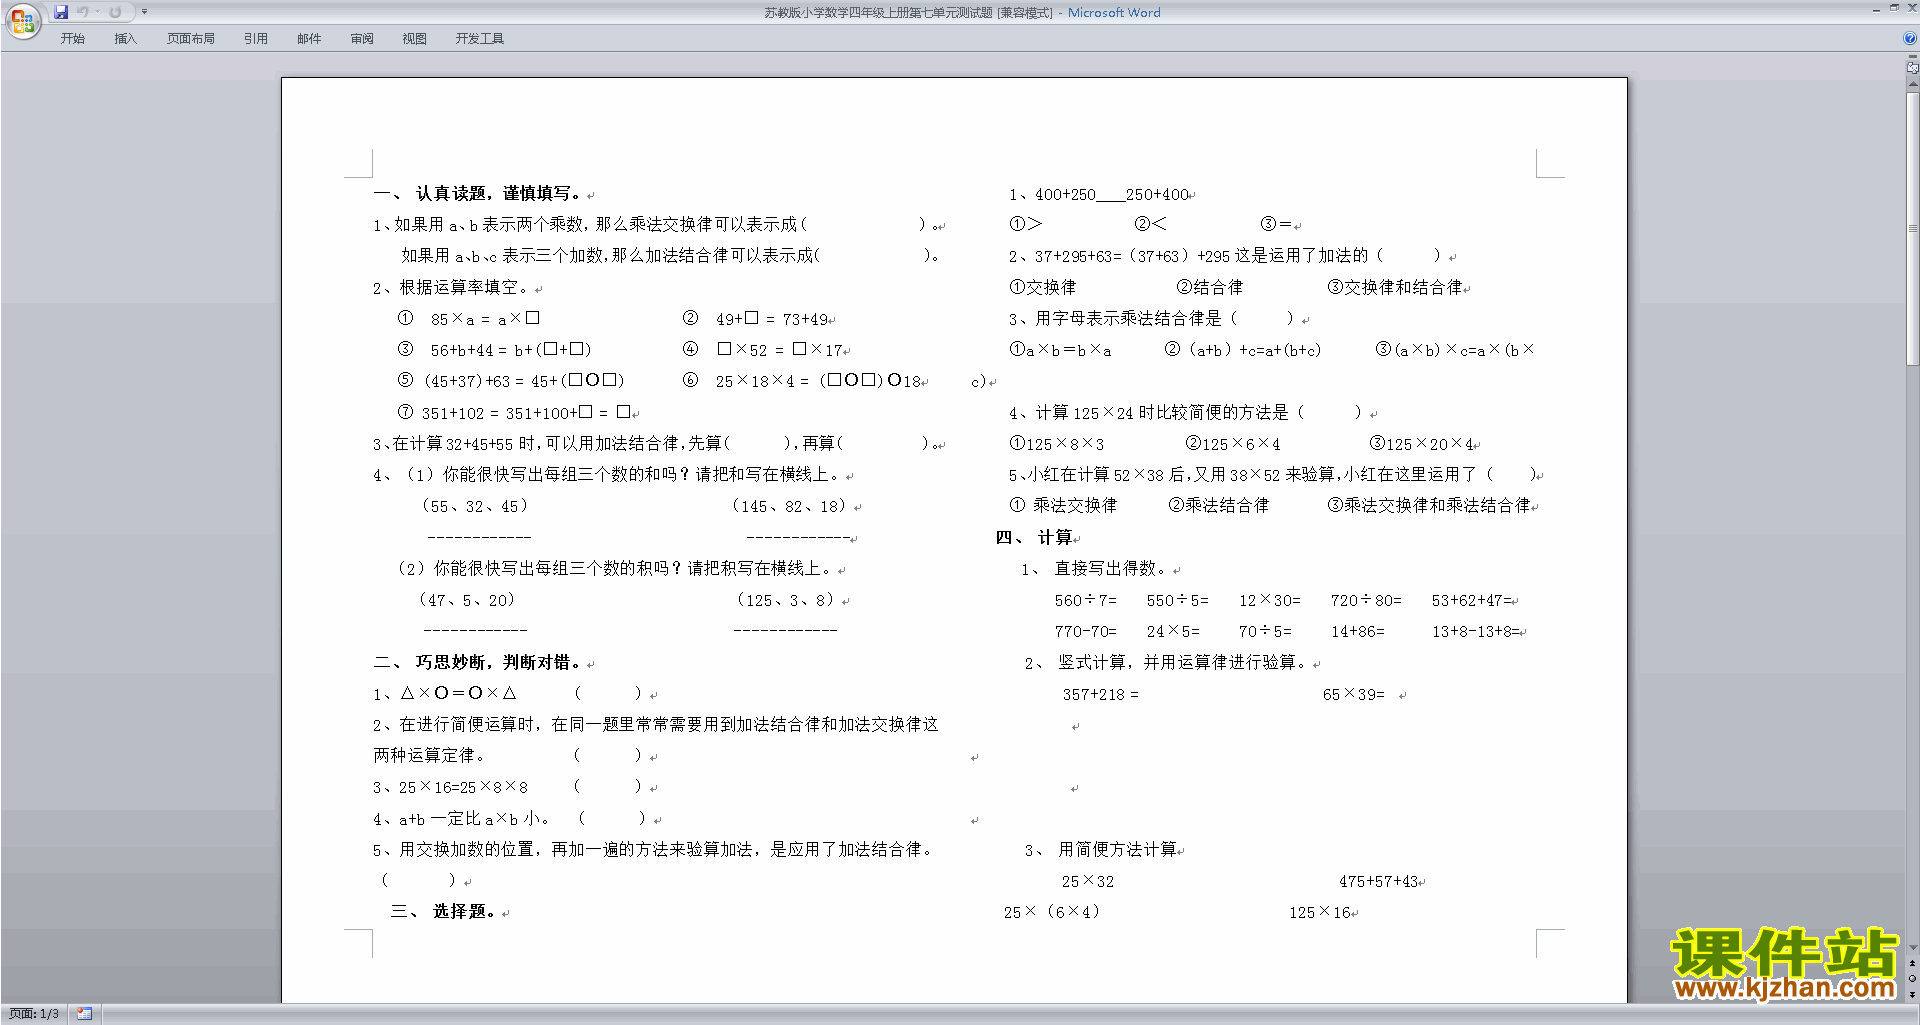This screenshot has width=1920, height=1025.
Task: Click option ① 乘法交换律
Action: 1063,506
